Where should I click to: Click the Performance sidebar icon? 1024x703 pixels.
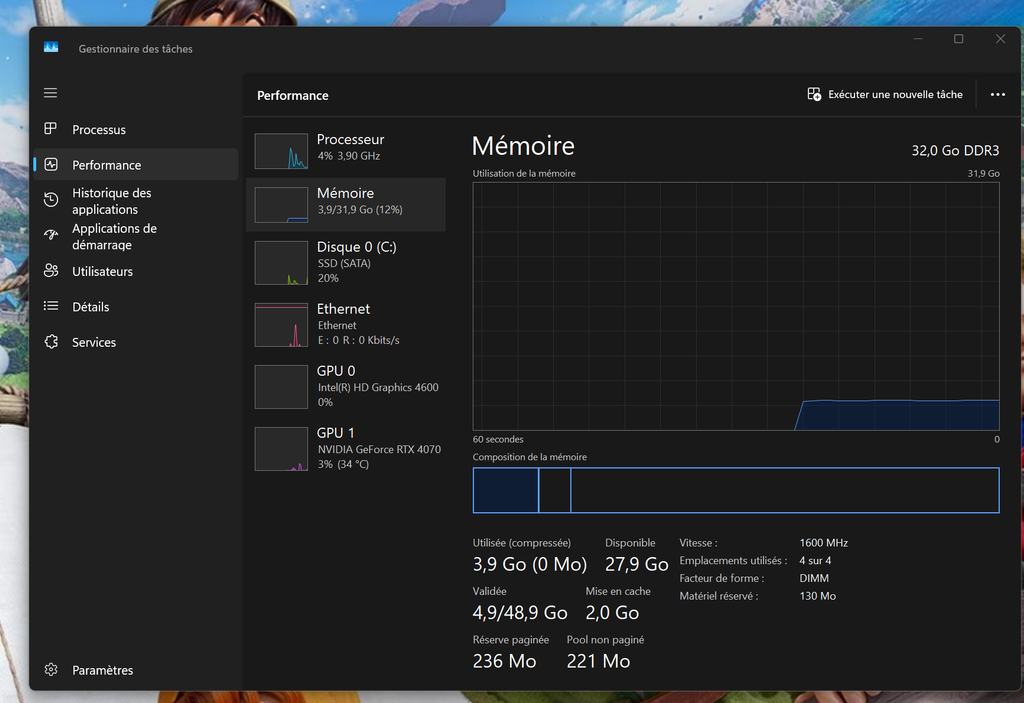51,165
